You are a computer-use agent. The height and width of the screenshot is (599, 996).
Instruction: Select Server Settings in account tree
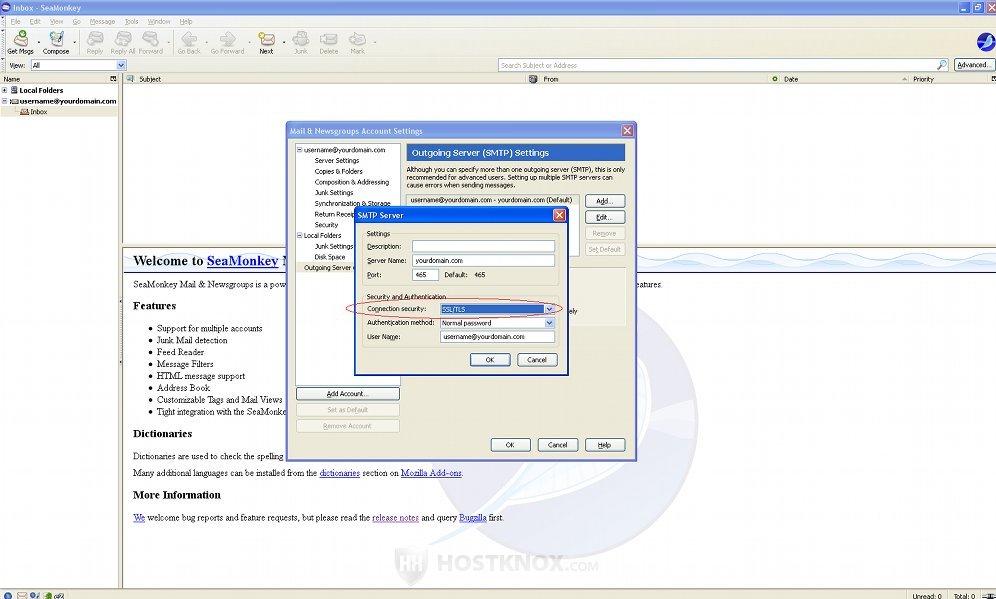337,161
